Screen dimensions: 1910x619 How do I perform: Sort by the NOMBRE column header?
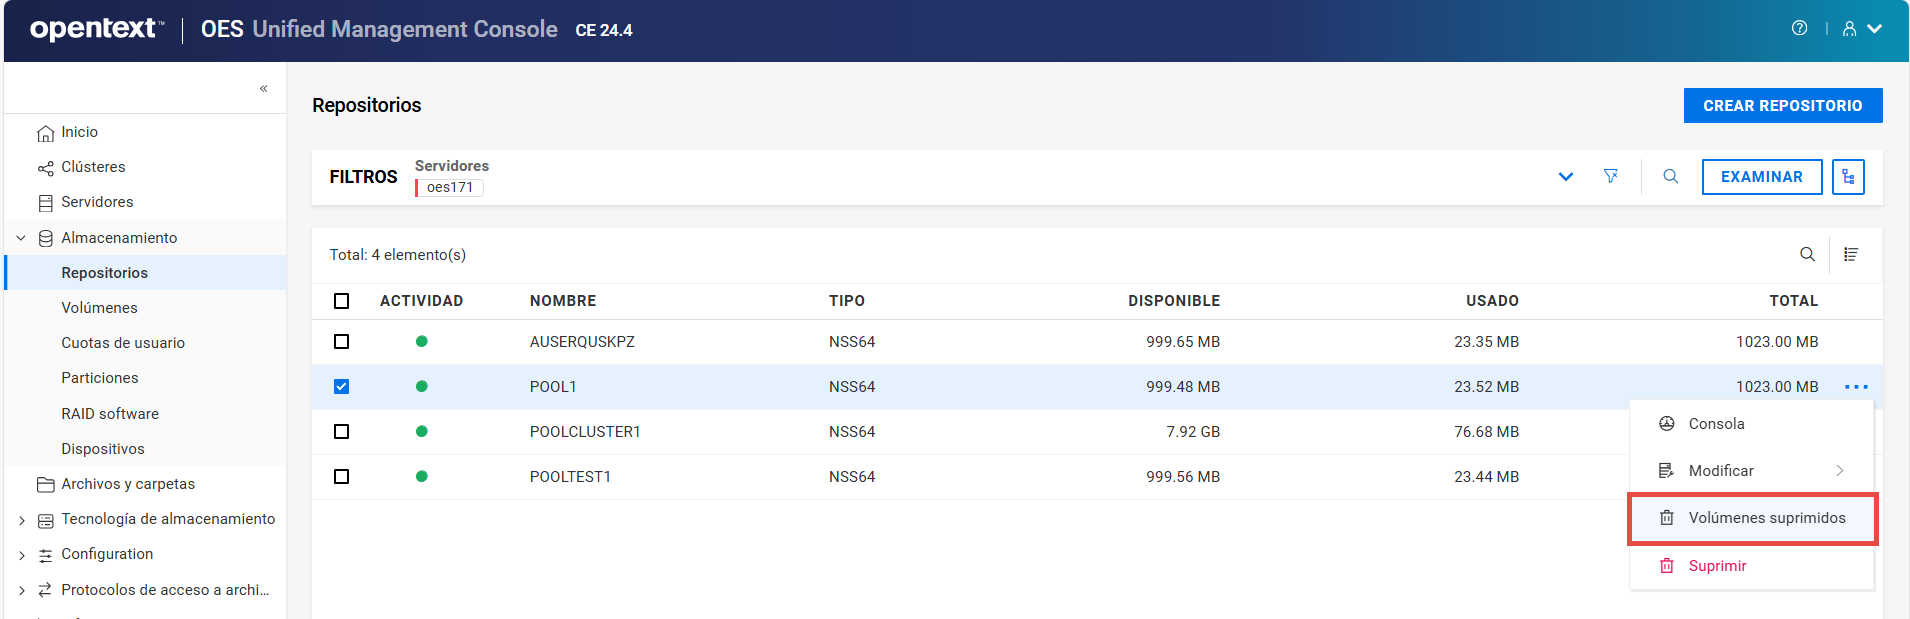pyautogui.click(x=563, y=301)
